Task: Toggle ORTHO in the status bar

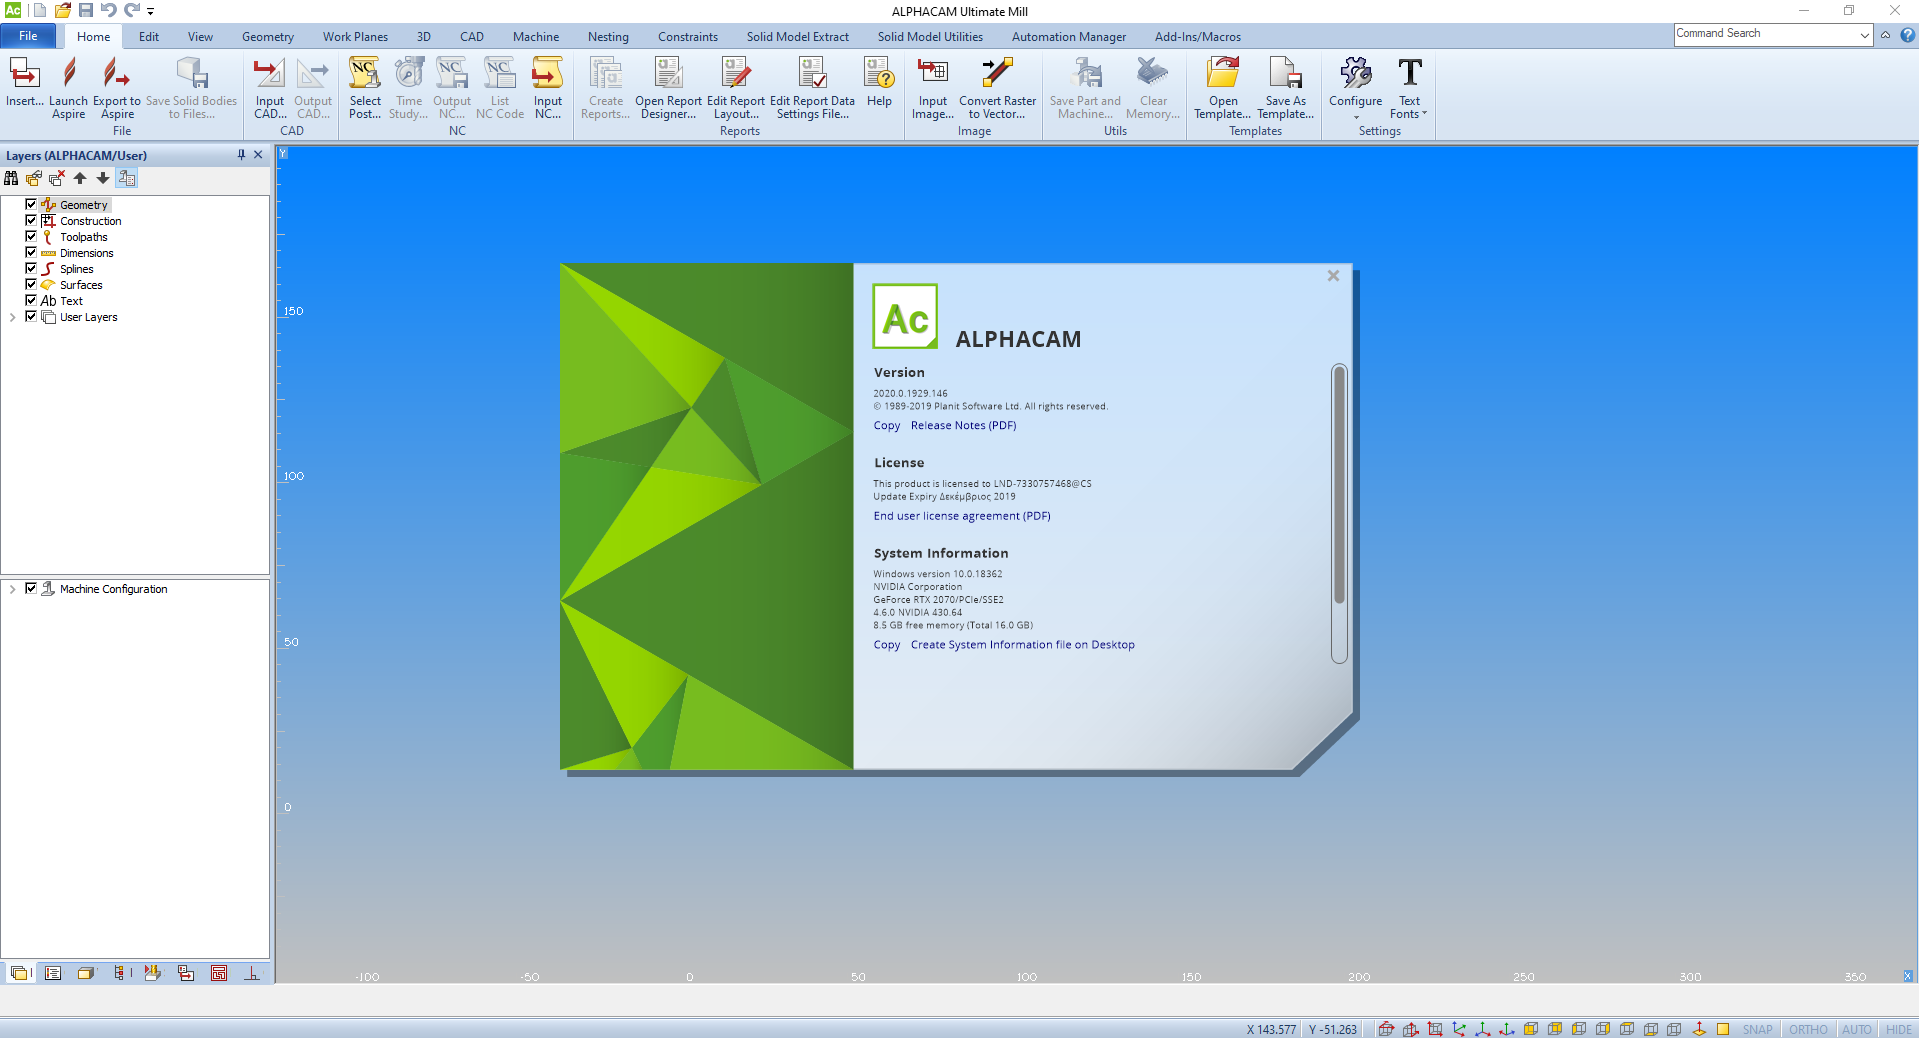Action: click(1808, 1029)
